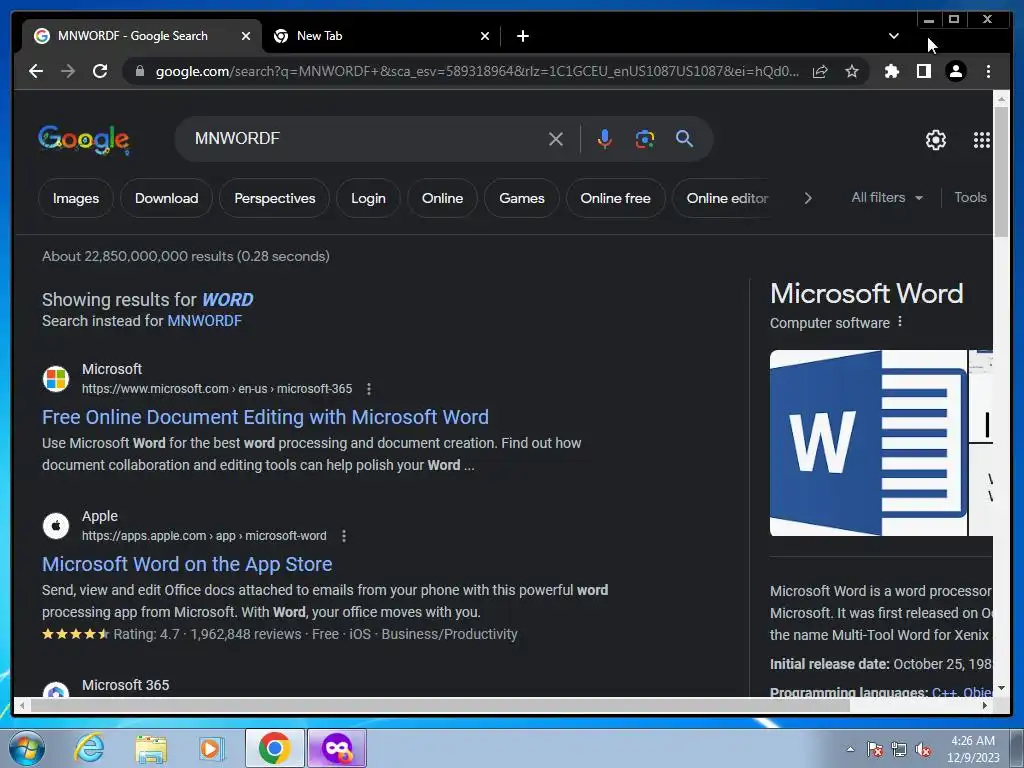The width and height of the screenshot is (1024, 768).
Task: Show more filter chips arrow
Action: (808, 198)
